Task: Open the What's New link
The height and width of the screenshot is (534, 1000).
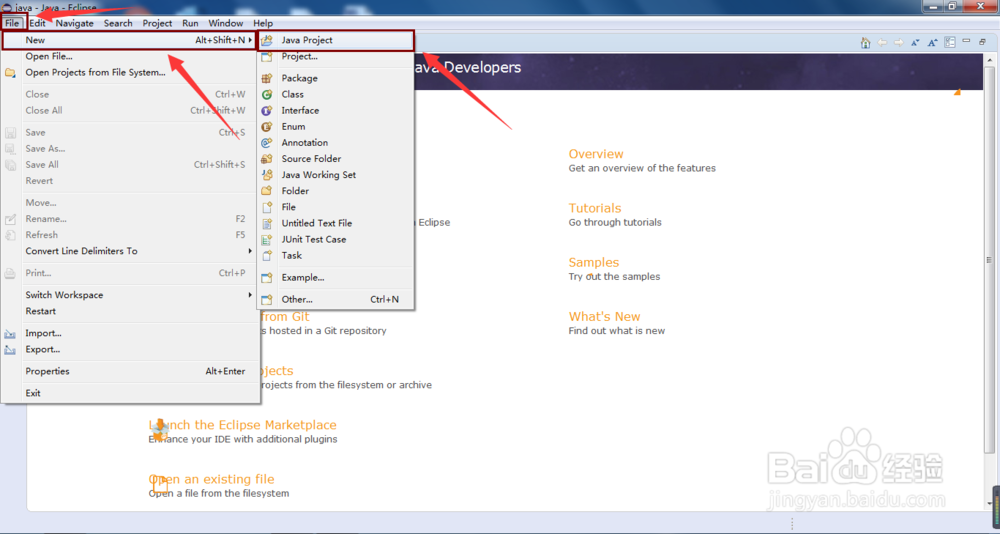Action: click(x=604, y=316)
